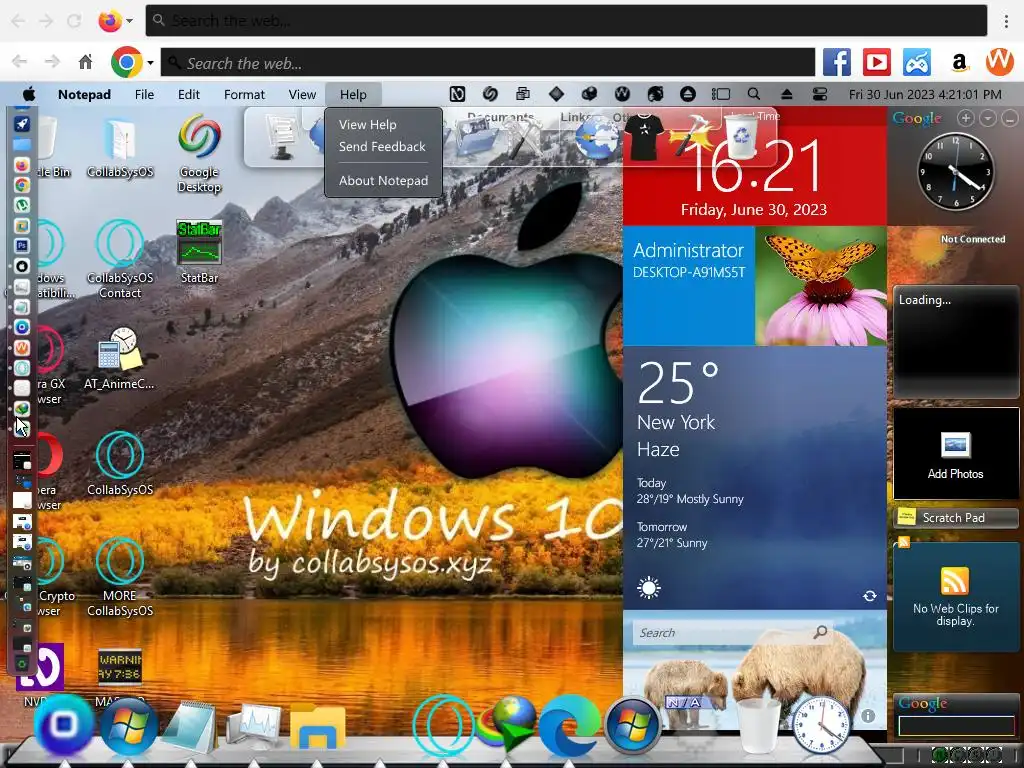Image resolution: width=1024 pixels, height=768 pixels.
Task: Open the YouTube shortcut icon
Action: 876,63
